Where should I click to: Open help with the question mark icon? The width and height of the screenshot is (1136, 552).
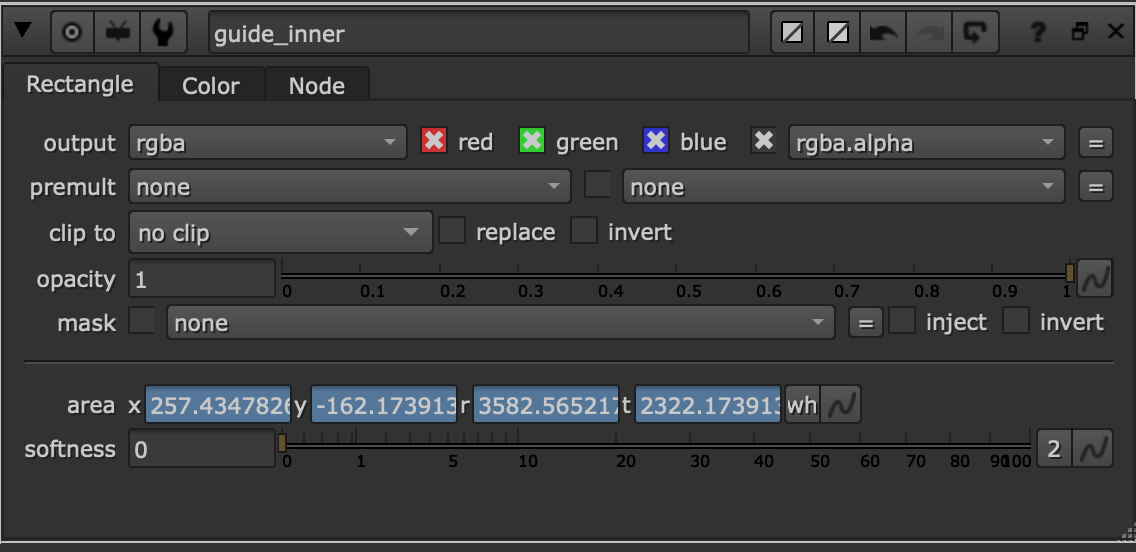click(x=1038, y=33)
